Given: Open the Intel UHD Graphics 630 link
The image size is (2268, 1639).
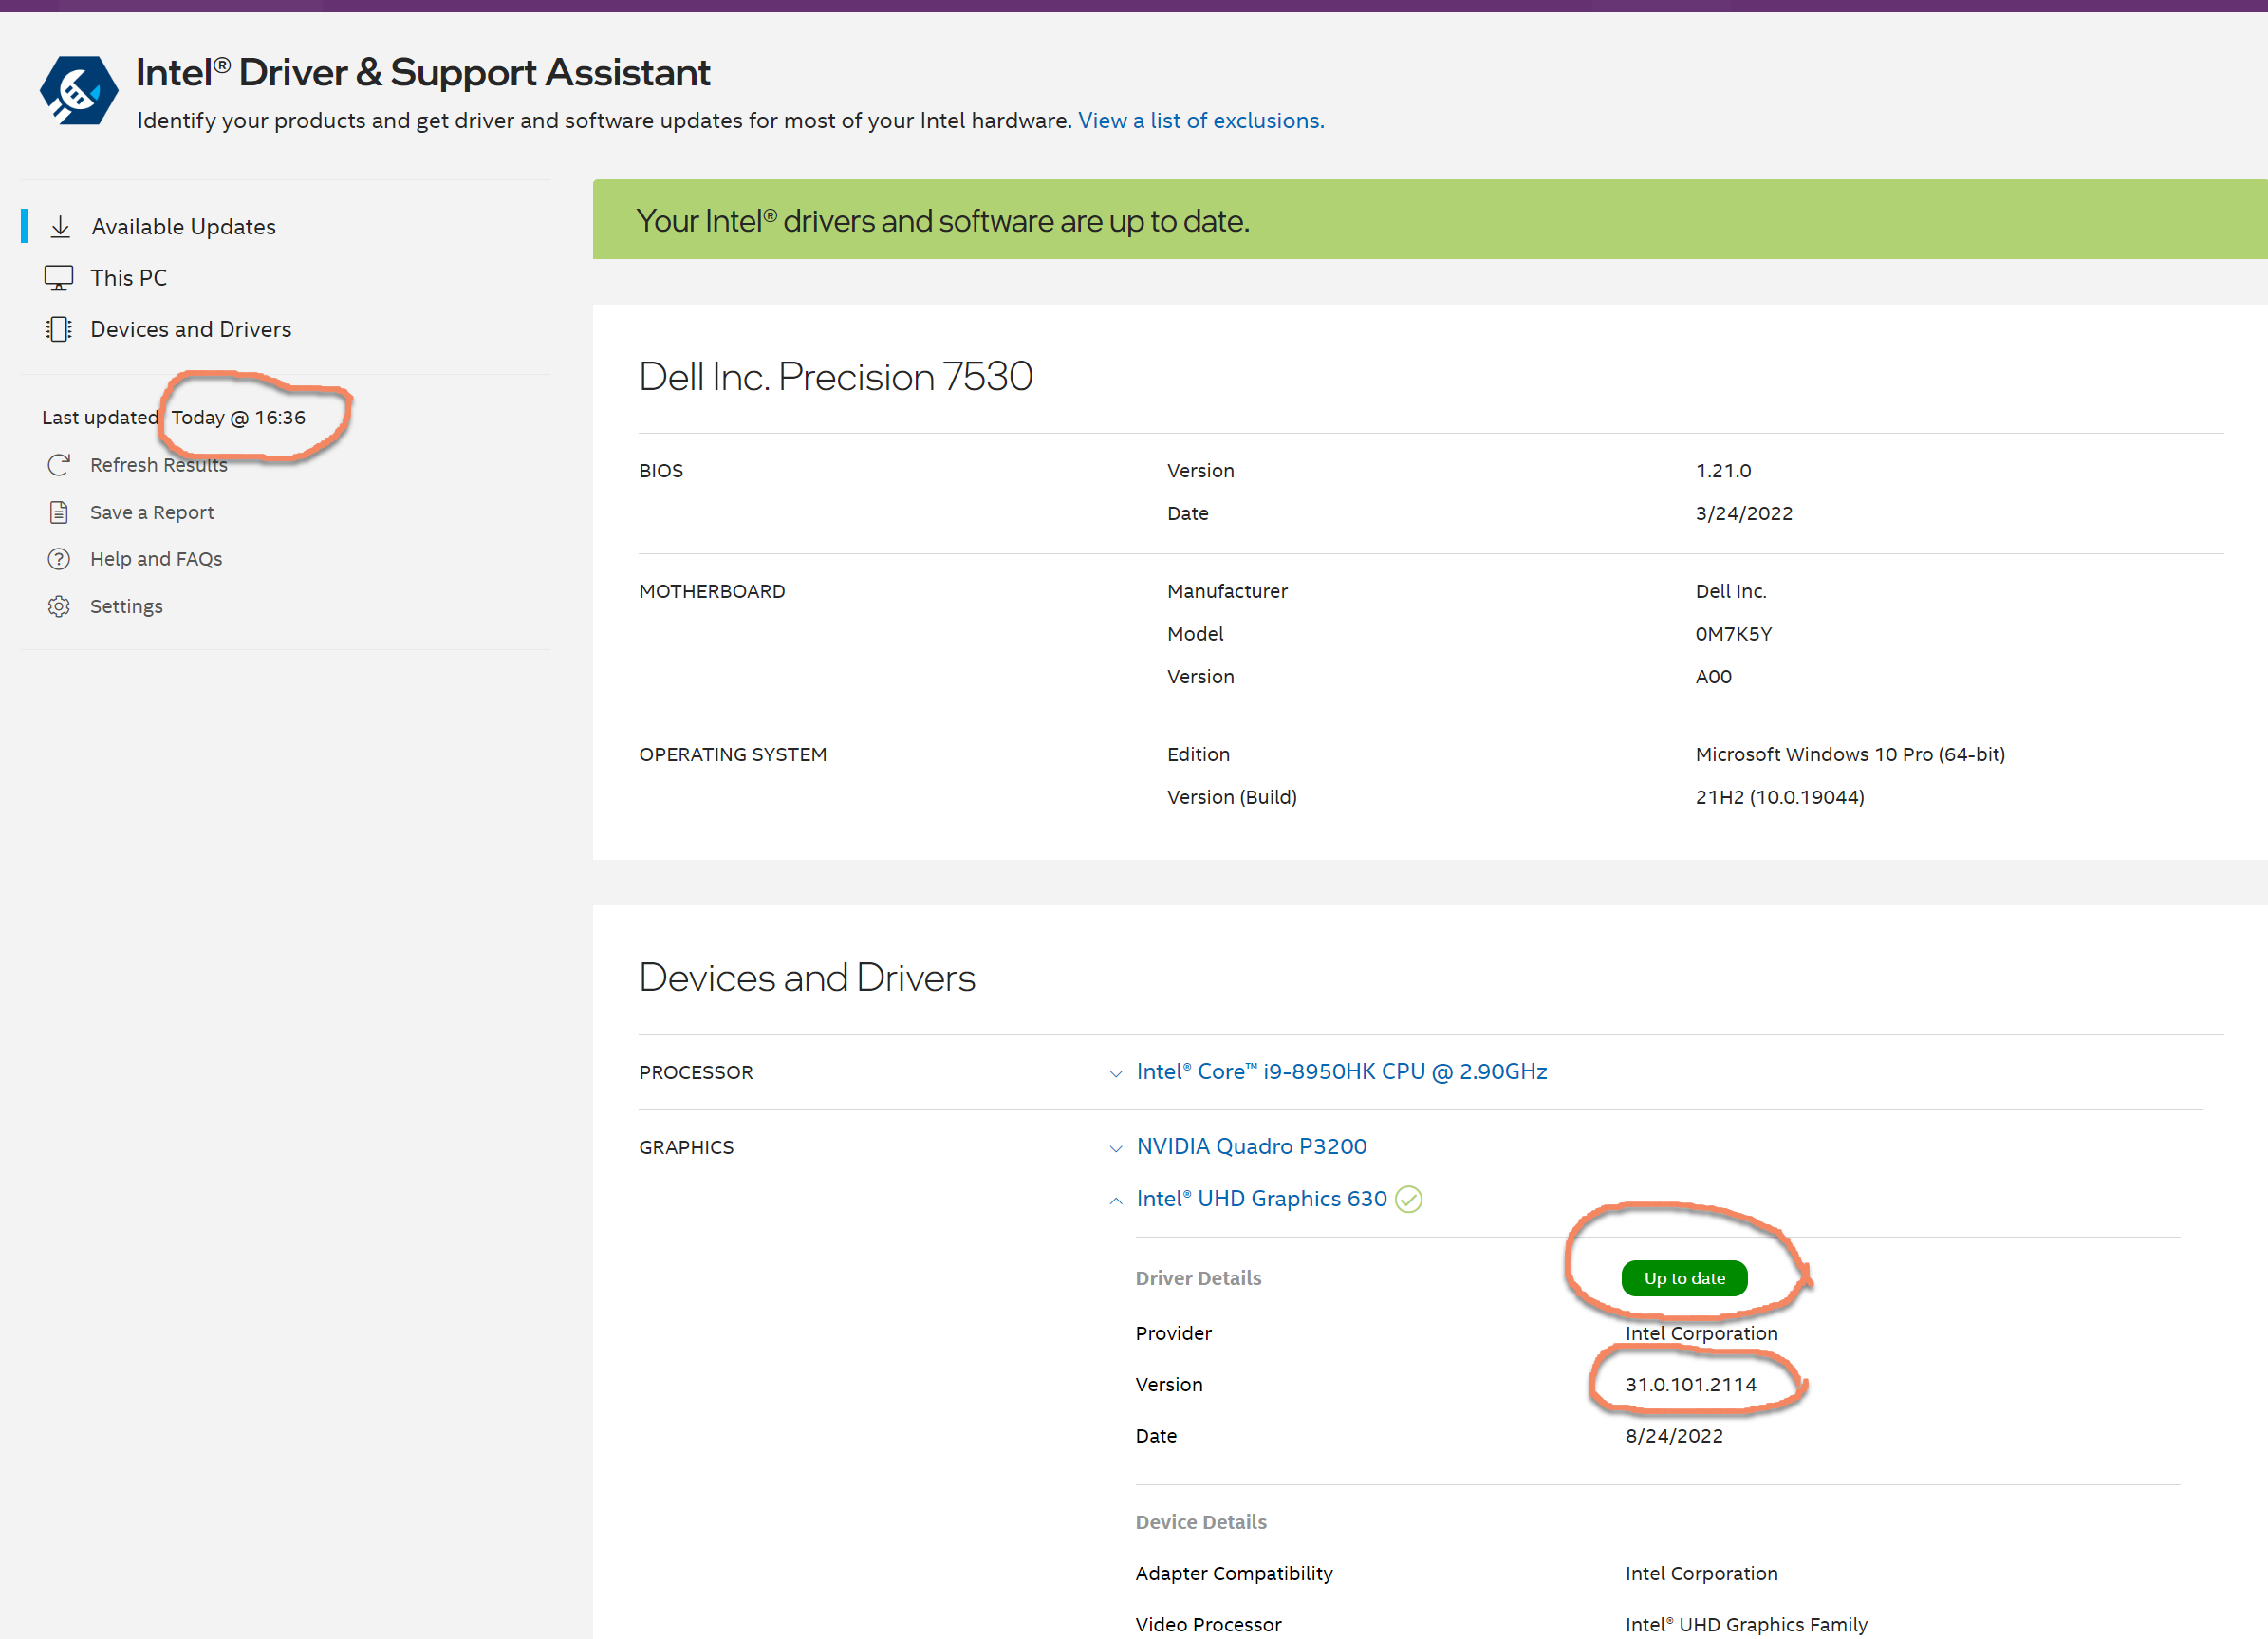Looking at the screenshot, I should click(1260, 1198).
